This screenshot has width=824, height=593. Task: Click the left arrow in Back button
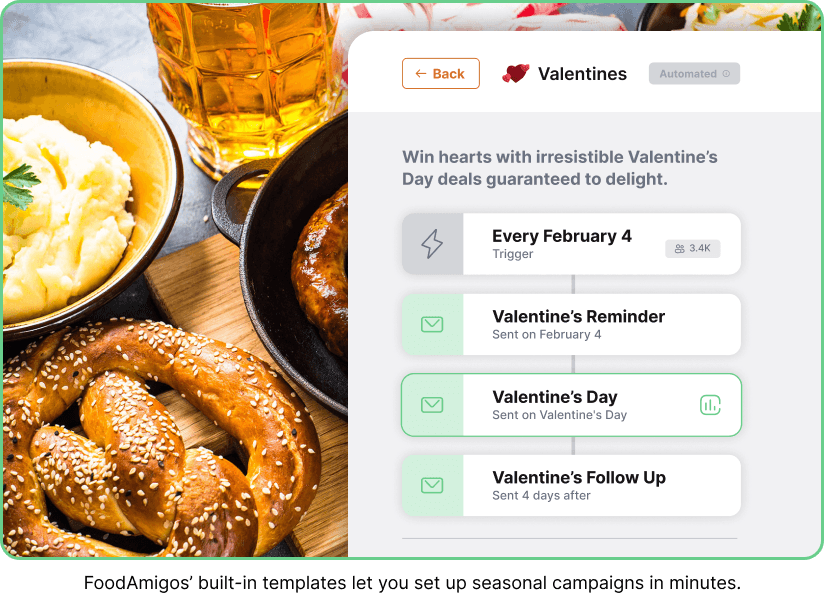click(420, 74)
